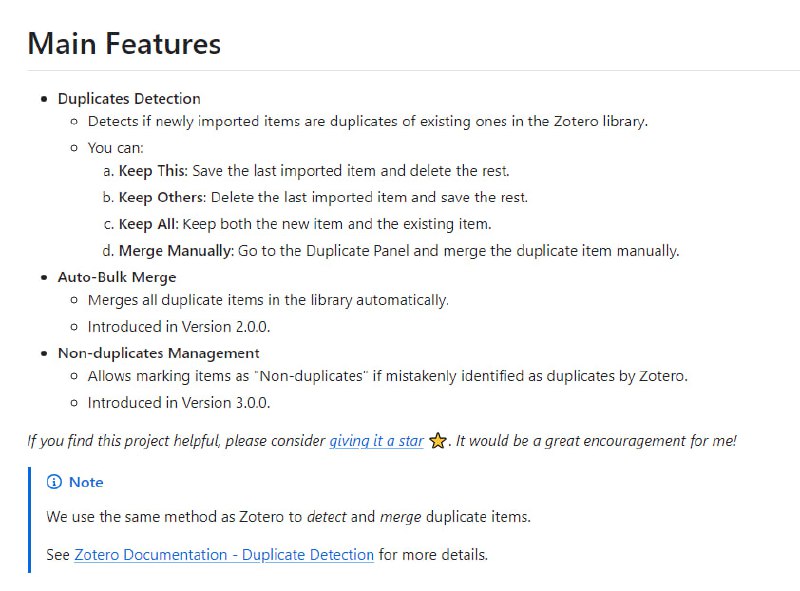The height and width of the screenshot is (591, 800).
Task: Open Zotero Documentation - Duplicate Detection link
Action: tap(224, 554)
